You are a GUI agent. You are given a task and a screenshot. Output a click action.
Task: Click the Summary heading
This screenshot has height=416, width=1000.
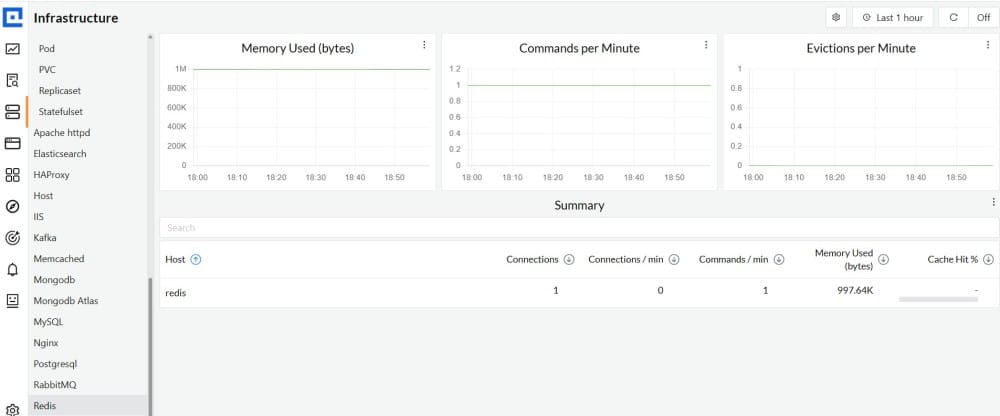[x=579, y=205]
